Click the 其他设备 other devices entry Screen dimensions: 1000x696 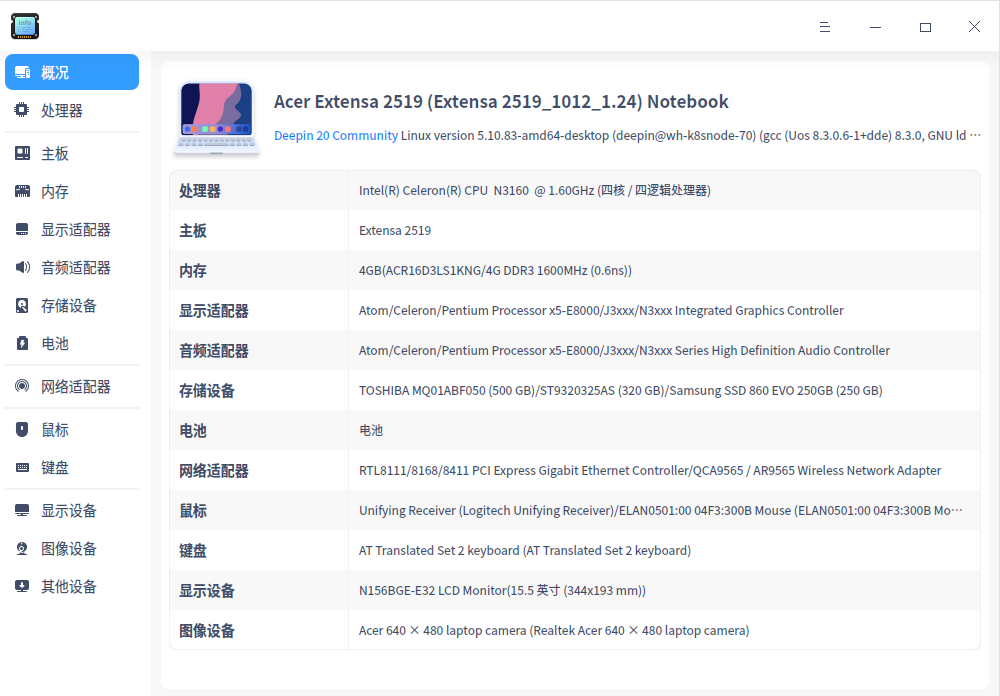click(54, 586)
